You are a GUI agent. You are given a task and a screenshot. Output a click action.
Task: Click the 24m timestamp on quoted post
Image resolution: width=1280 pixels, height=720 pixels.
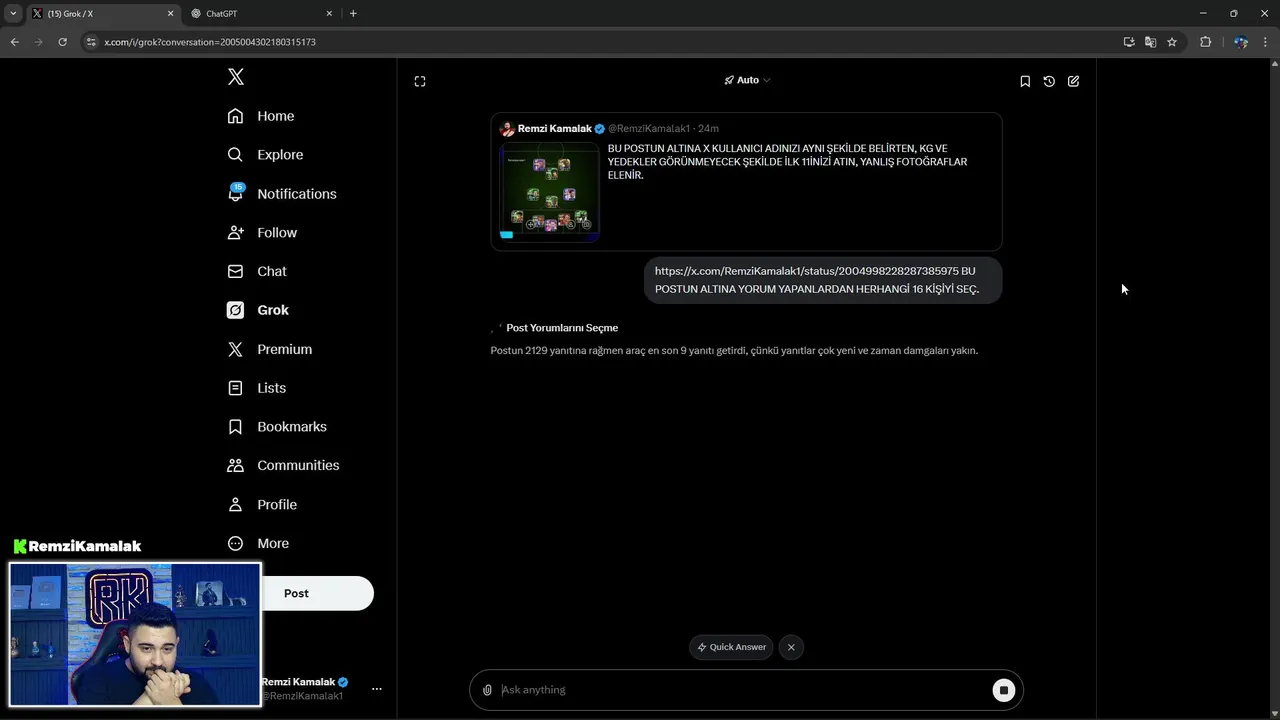click(x=708, y=129)
